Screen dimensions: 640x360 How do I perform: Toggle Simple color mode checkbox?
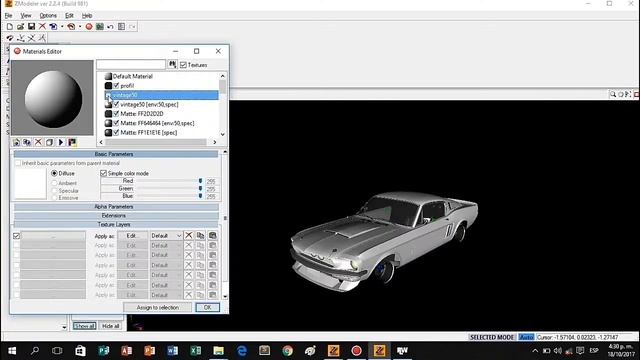click(103, 173)
